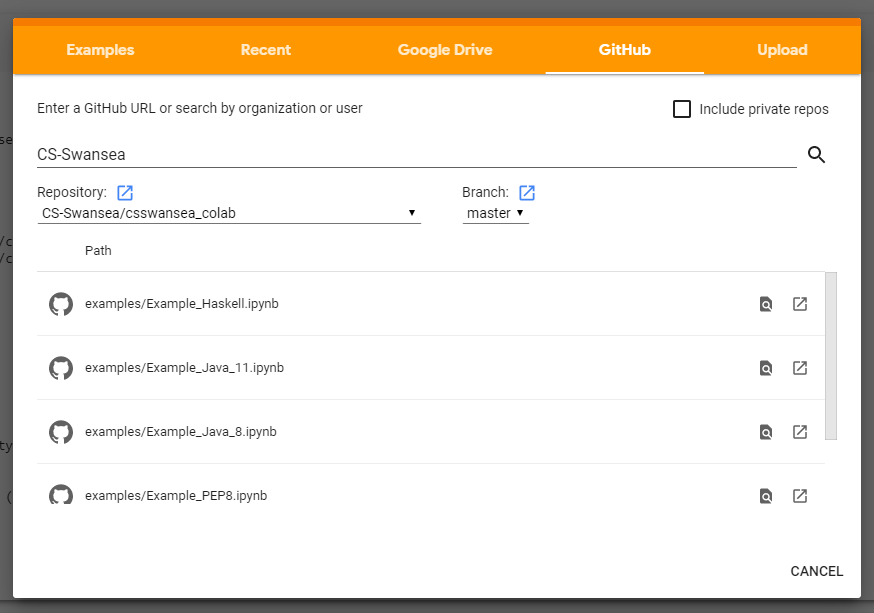This screenshot has height=613, width=874.
Task: Expand the Branch dropdown showing master
Action: tap(496, 213)
